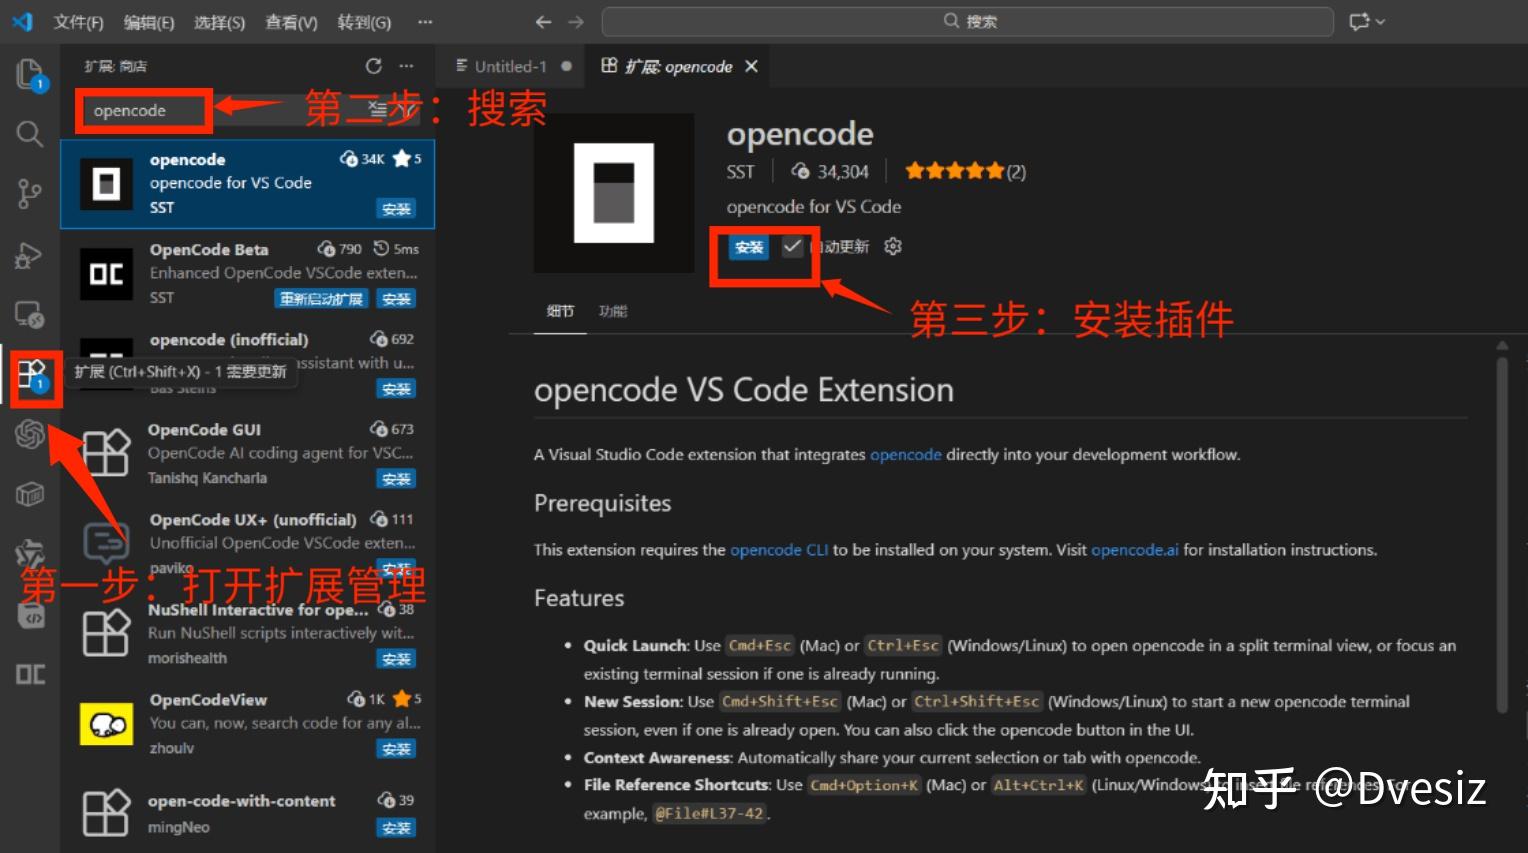
Task: Open the customize layout dropdown
Action: [x=1366, y=21]
